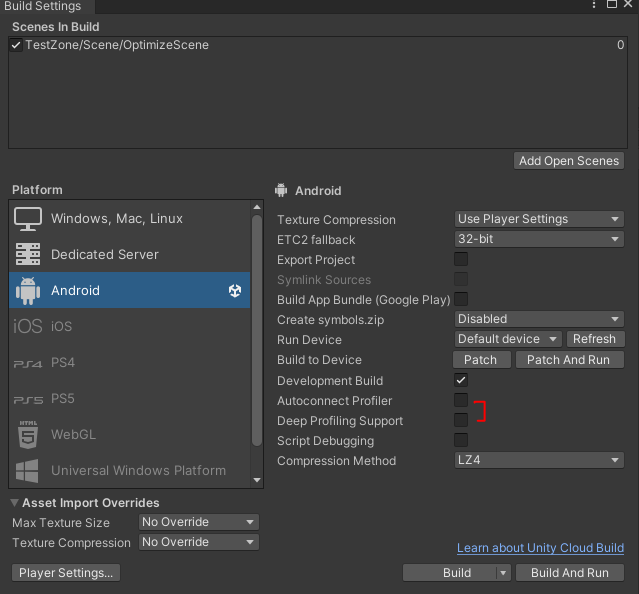Collapse the Asset Import Overrides section

15,503
